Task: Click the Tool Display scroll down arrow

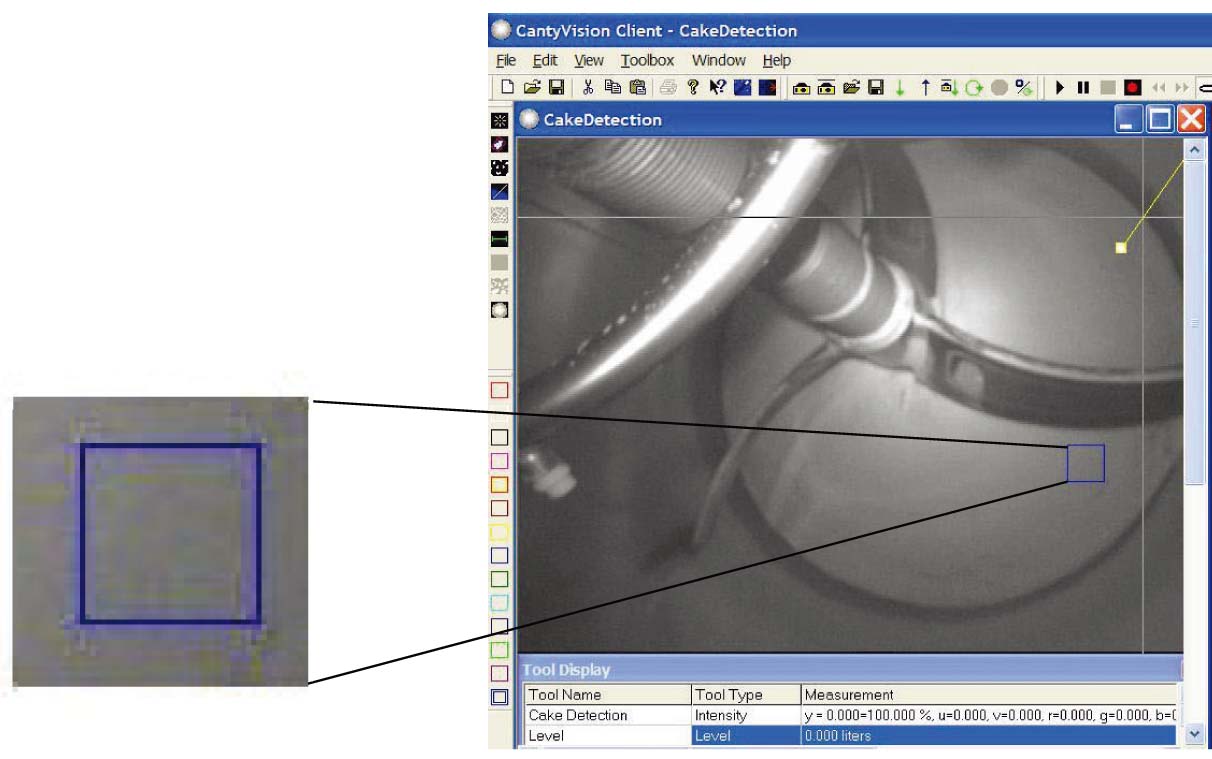Action: 1193,735
